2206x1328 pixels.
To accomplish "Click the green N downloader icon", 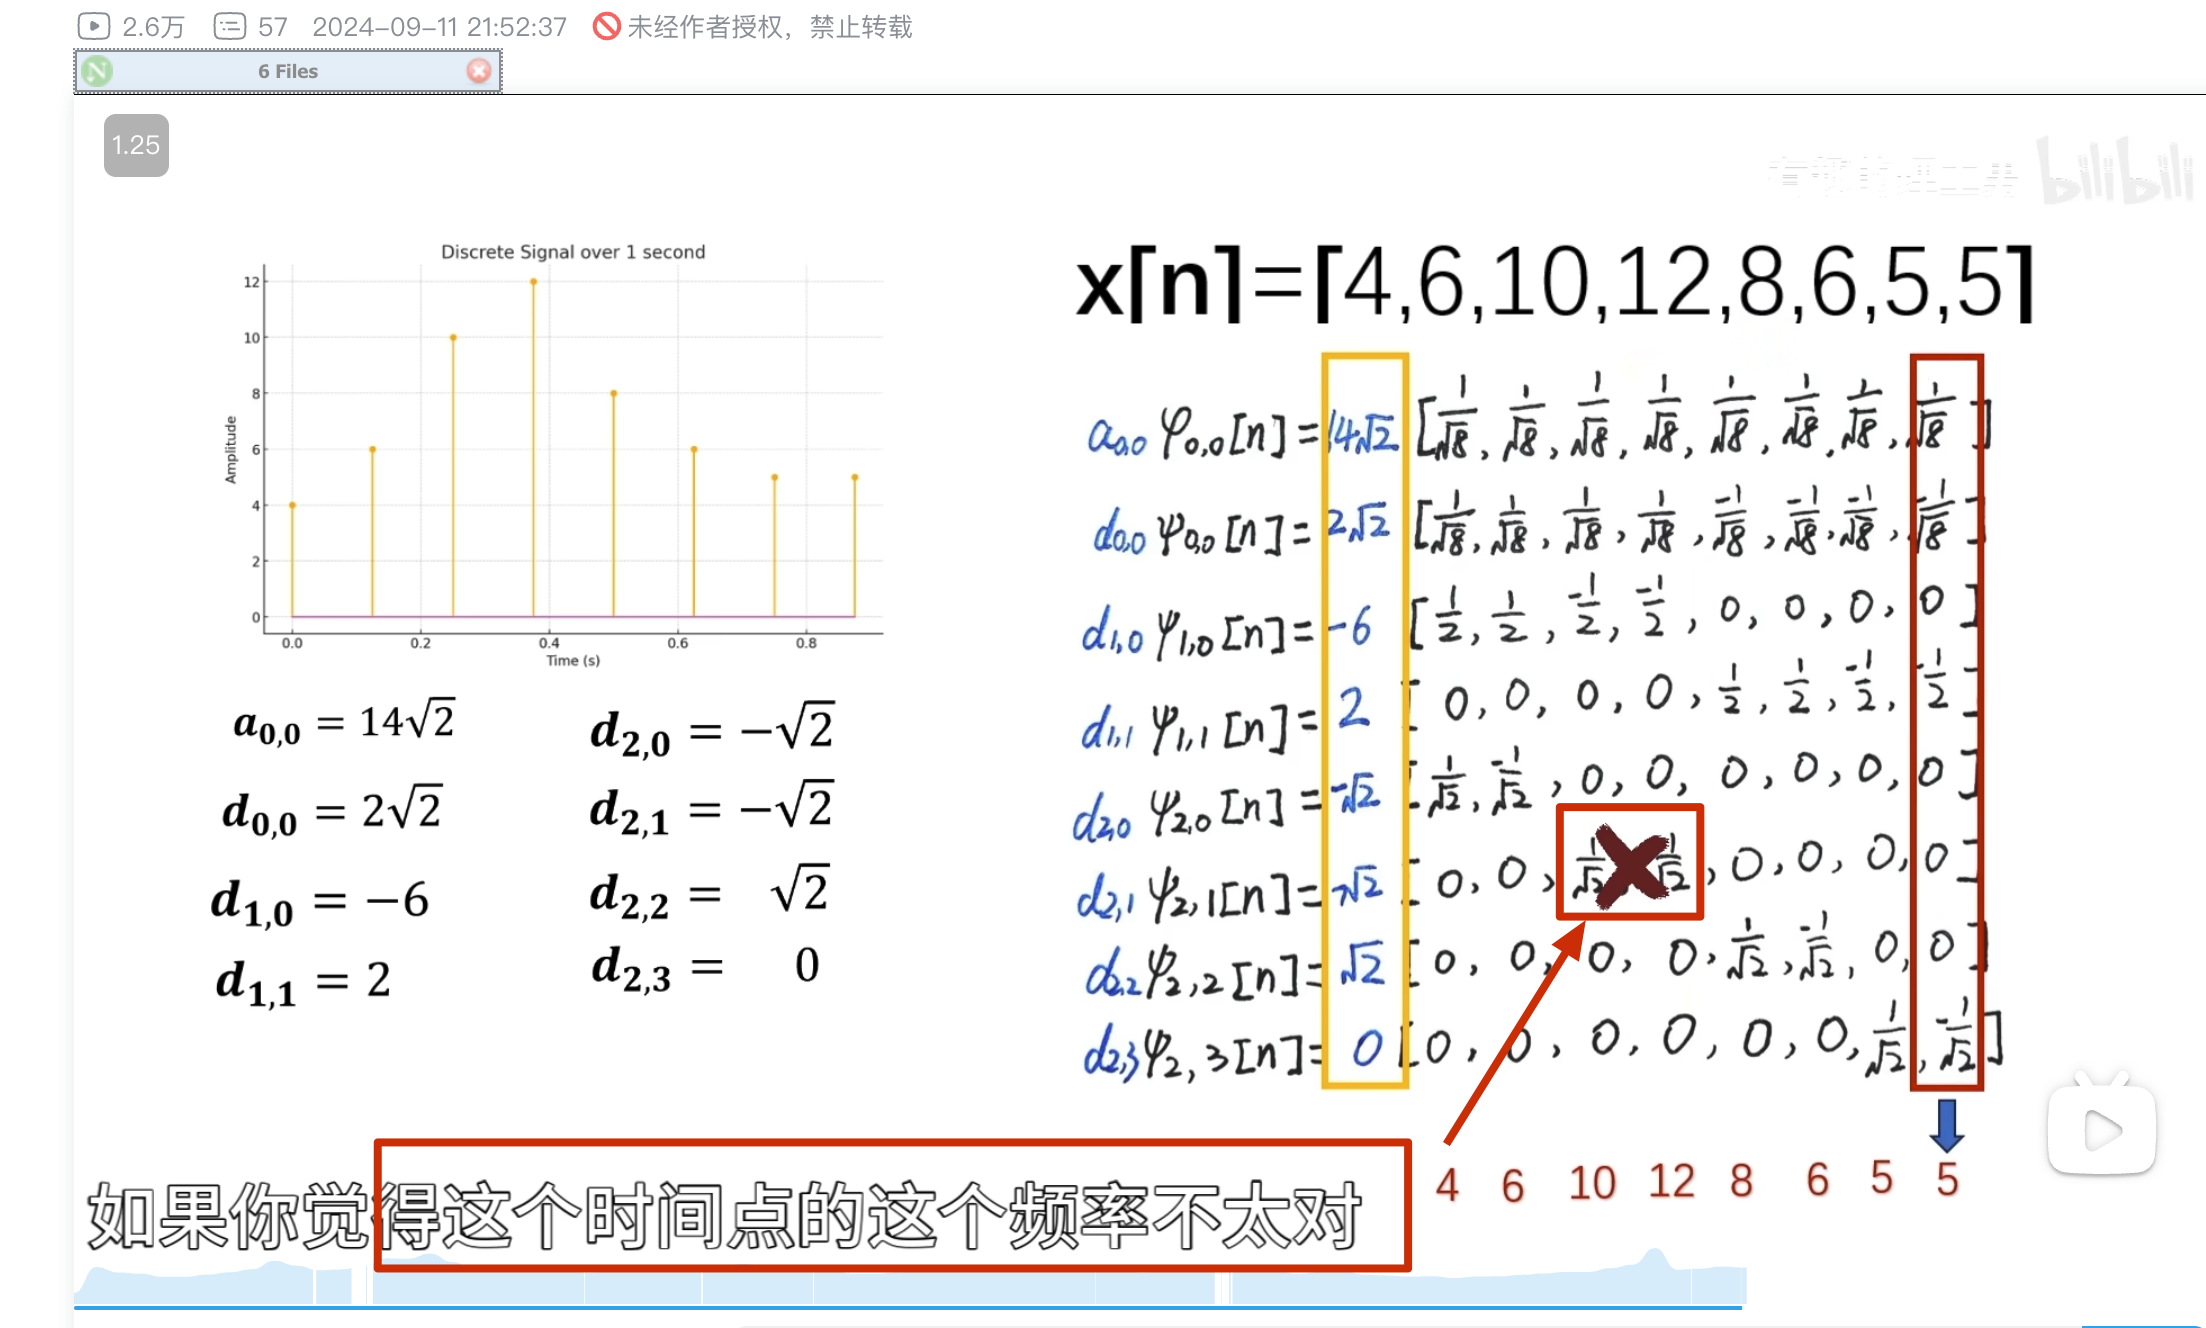I will (x=97, y=71).
